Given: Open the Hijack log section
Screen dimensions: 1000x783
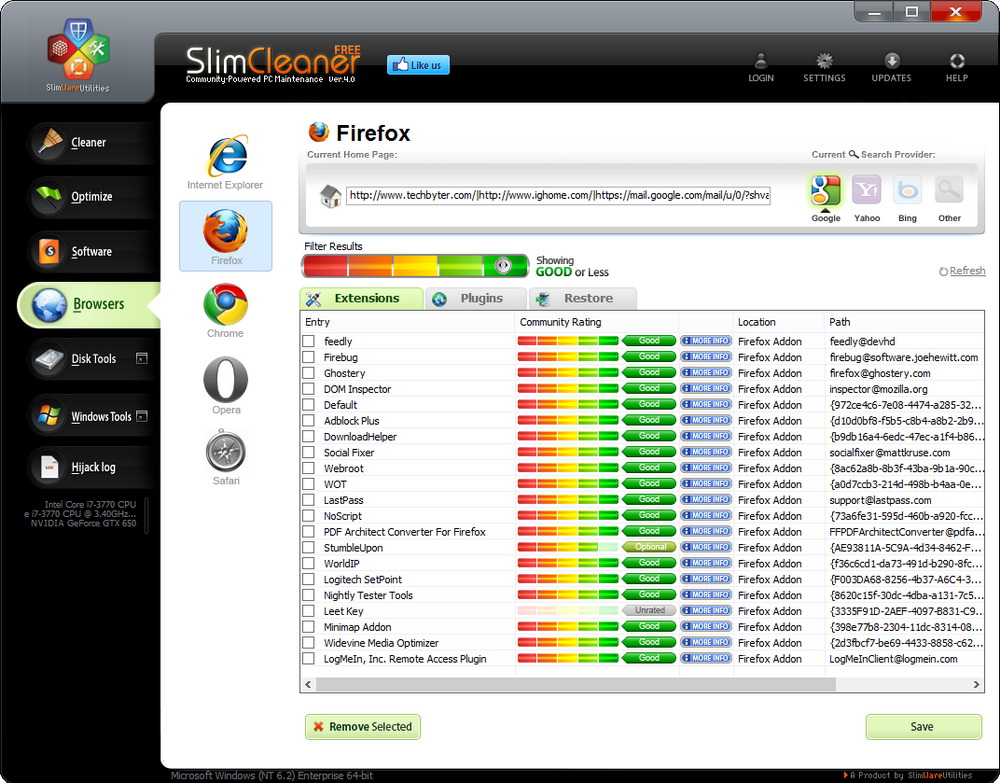Looking at the screenshot, I should click(93, 467).
